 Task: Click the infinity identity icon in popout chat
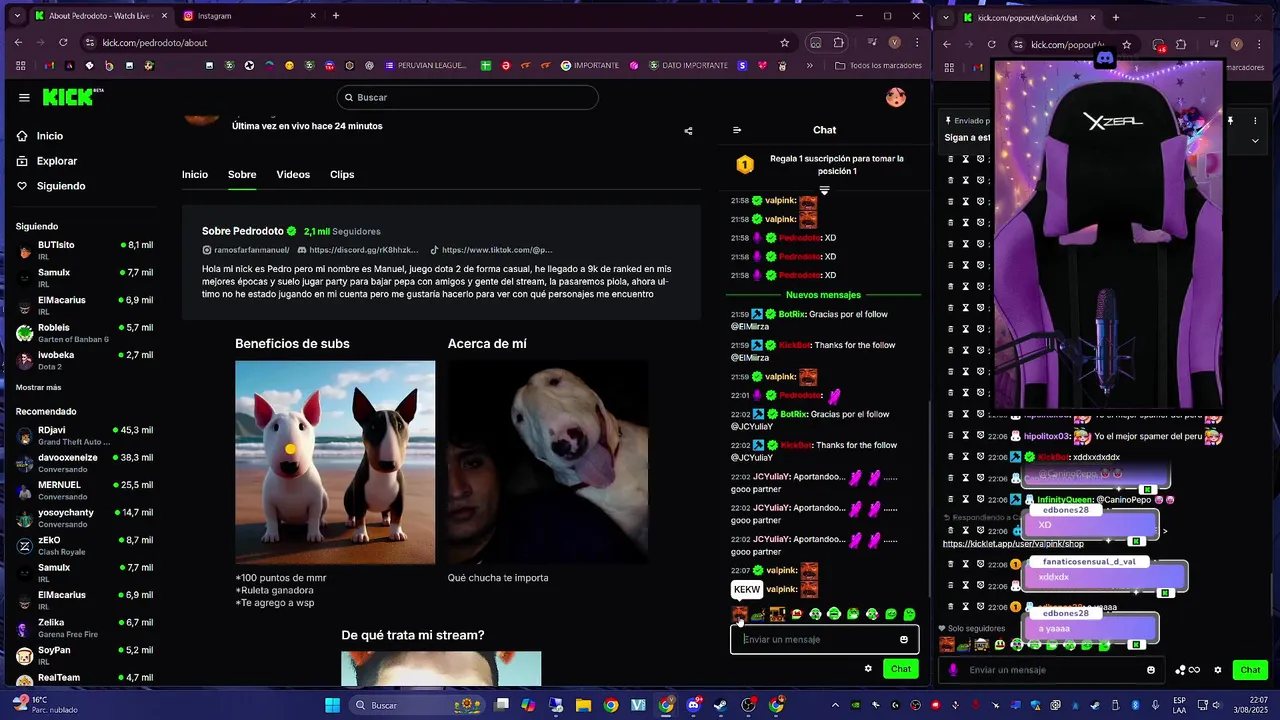1194,670
